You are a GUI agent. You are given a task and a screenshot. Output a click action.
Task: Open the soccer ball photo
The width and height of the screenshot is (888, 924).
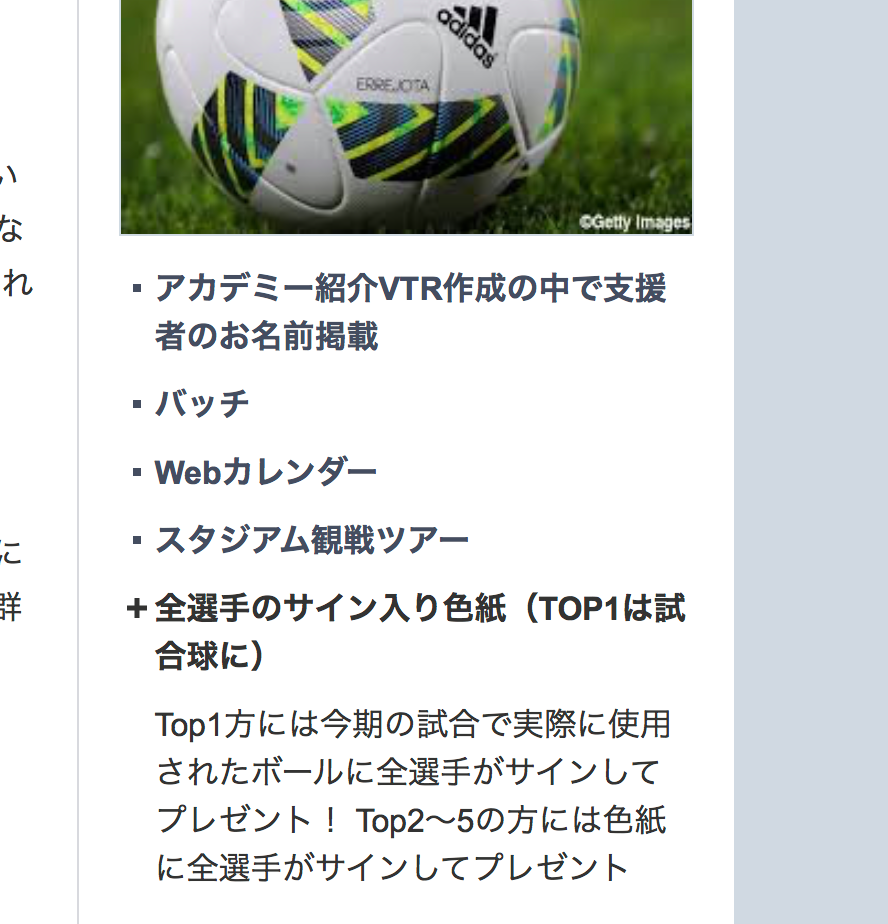(406, 117)
